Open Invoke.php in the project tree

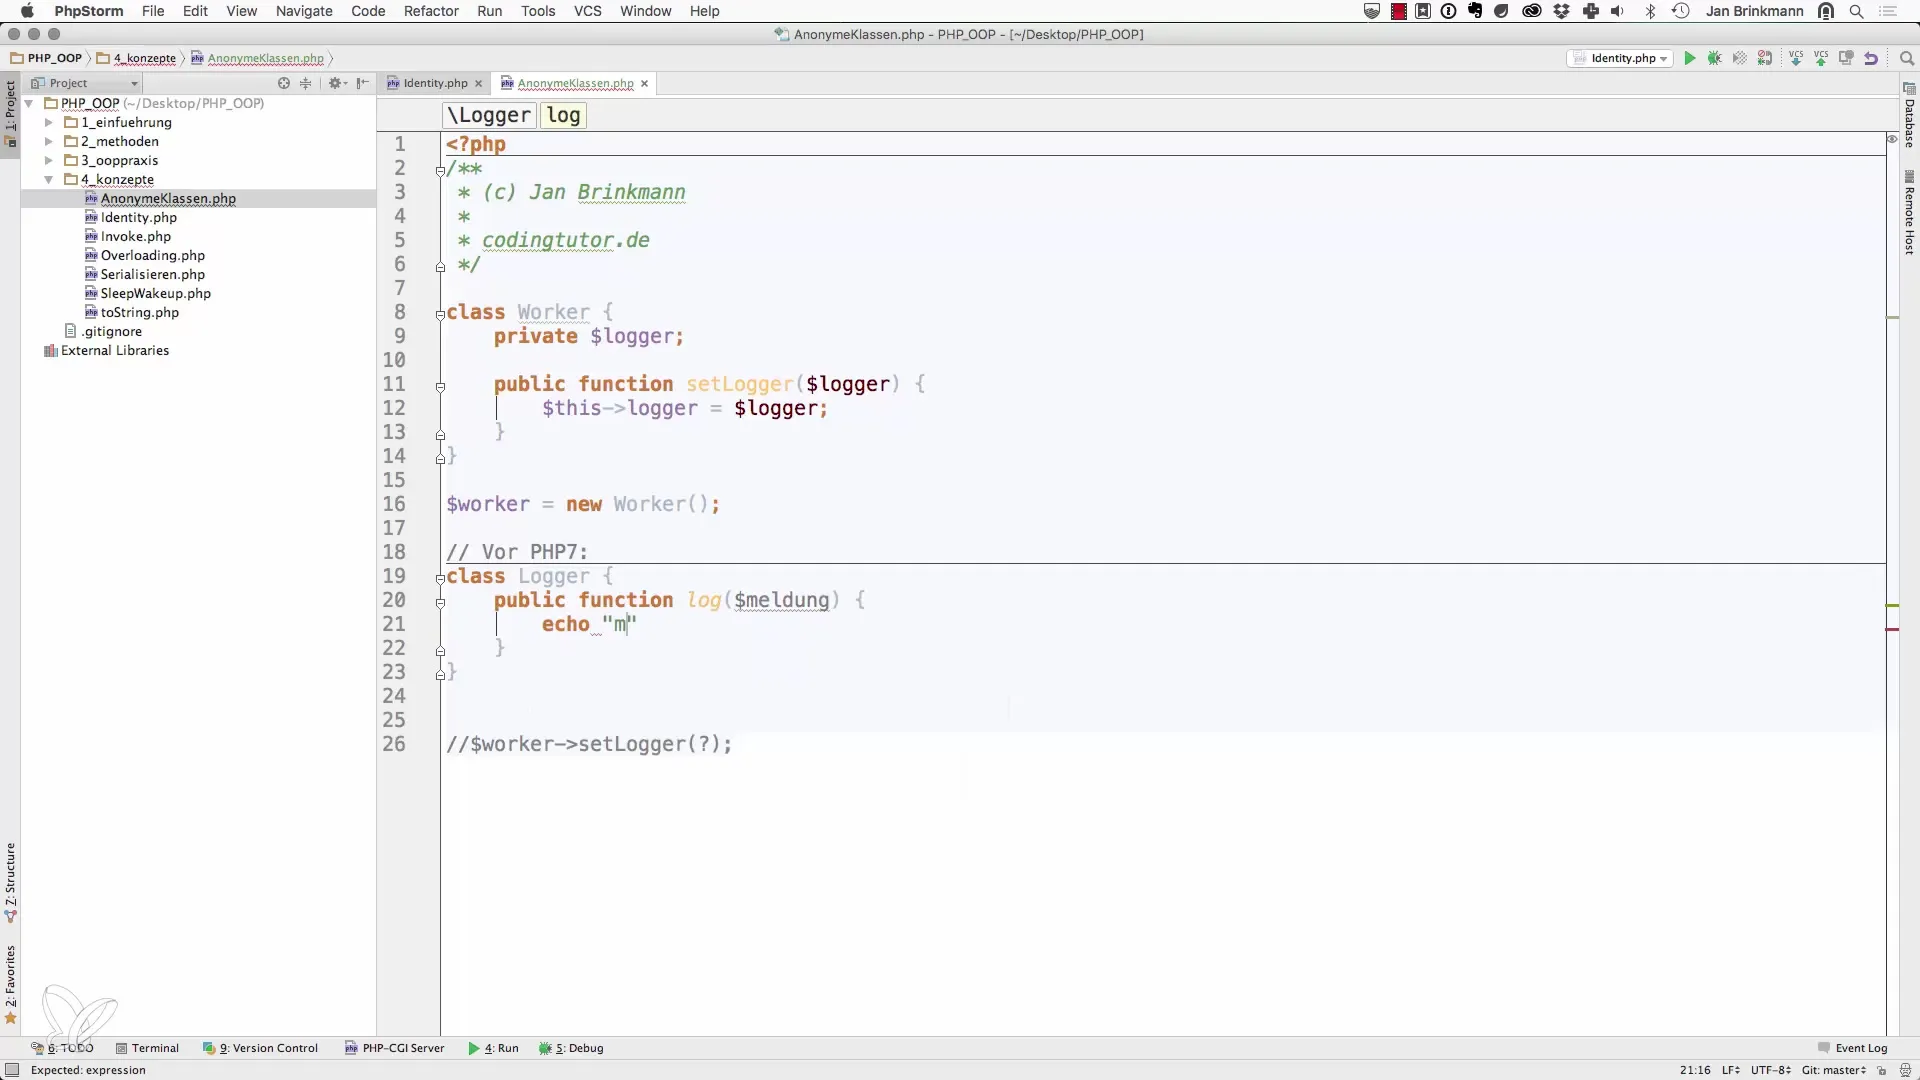pyautogui.click(x=135, y=236)
